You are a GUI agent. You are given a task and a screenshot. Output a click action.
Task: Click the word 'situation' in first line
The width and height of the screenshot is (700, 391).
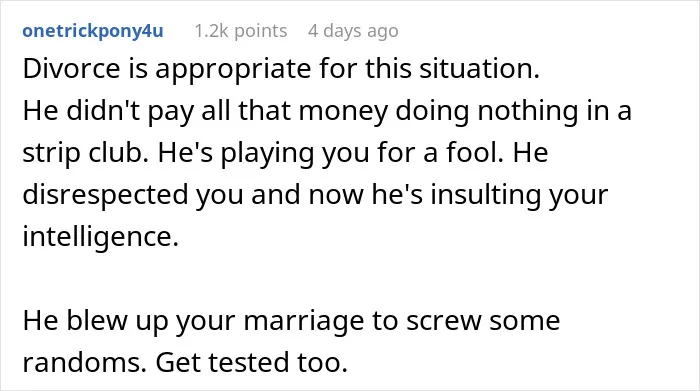coord(475,70)
